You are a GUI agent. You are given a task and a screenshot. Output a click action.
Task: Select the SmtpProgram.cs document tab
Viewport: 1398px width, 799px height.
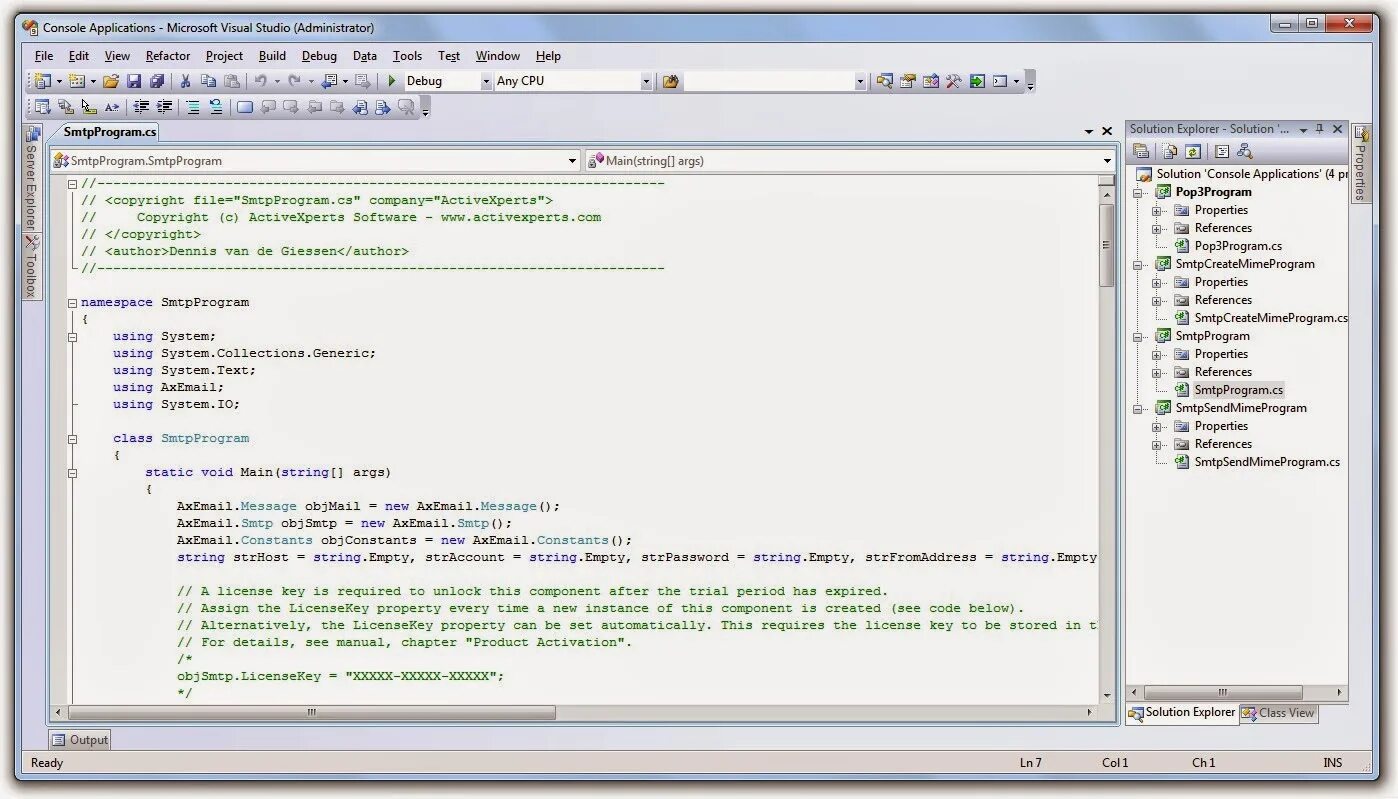point(110,132)
